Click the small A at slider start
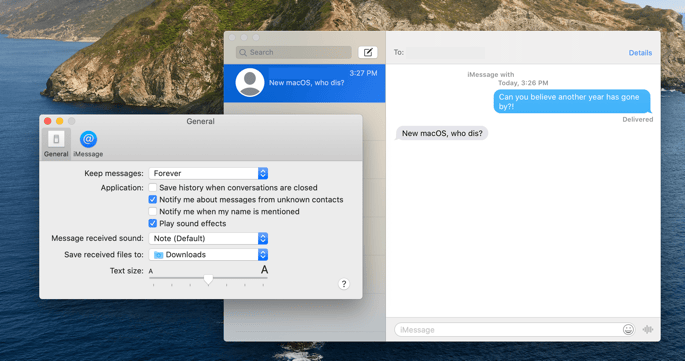The image size is (685, 361). click(x=151, y=271)
